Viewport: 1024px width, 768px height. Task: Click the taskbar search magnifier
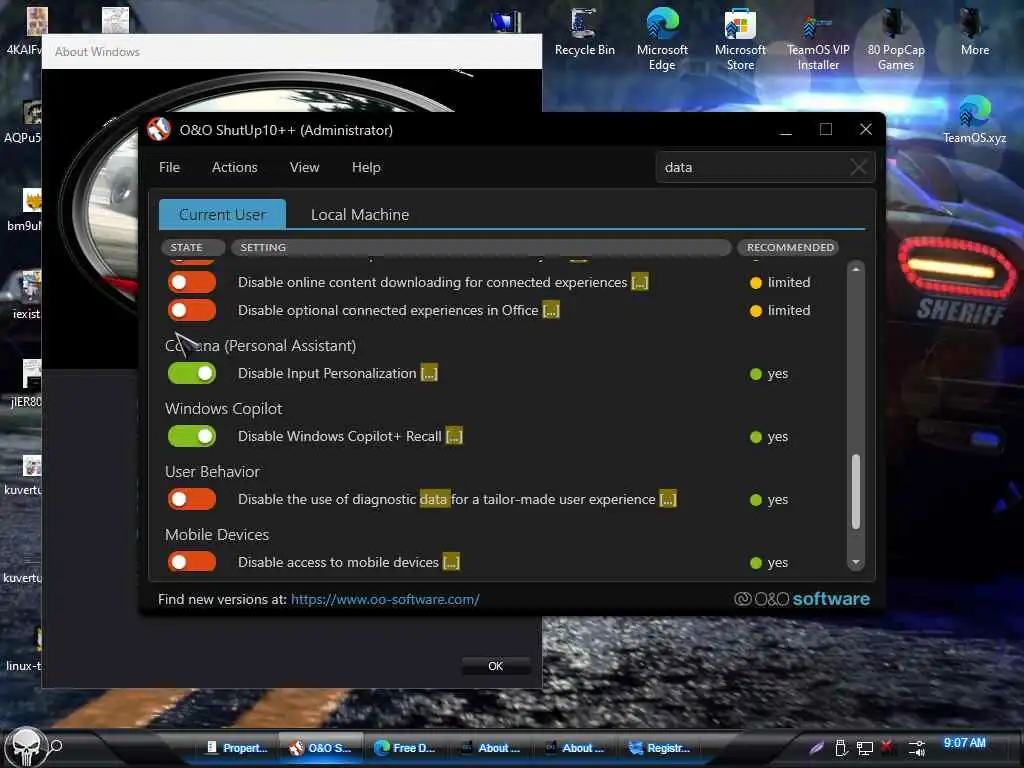click(x=56, y=746)
